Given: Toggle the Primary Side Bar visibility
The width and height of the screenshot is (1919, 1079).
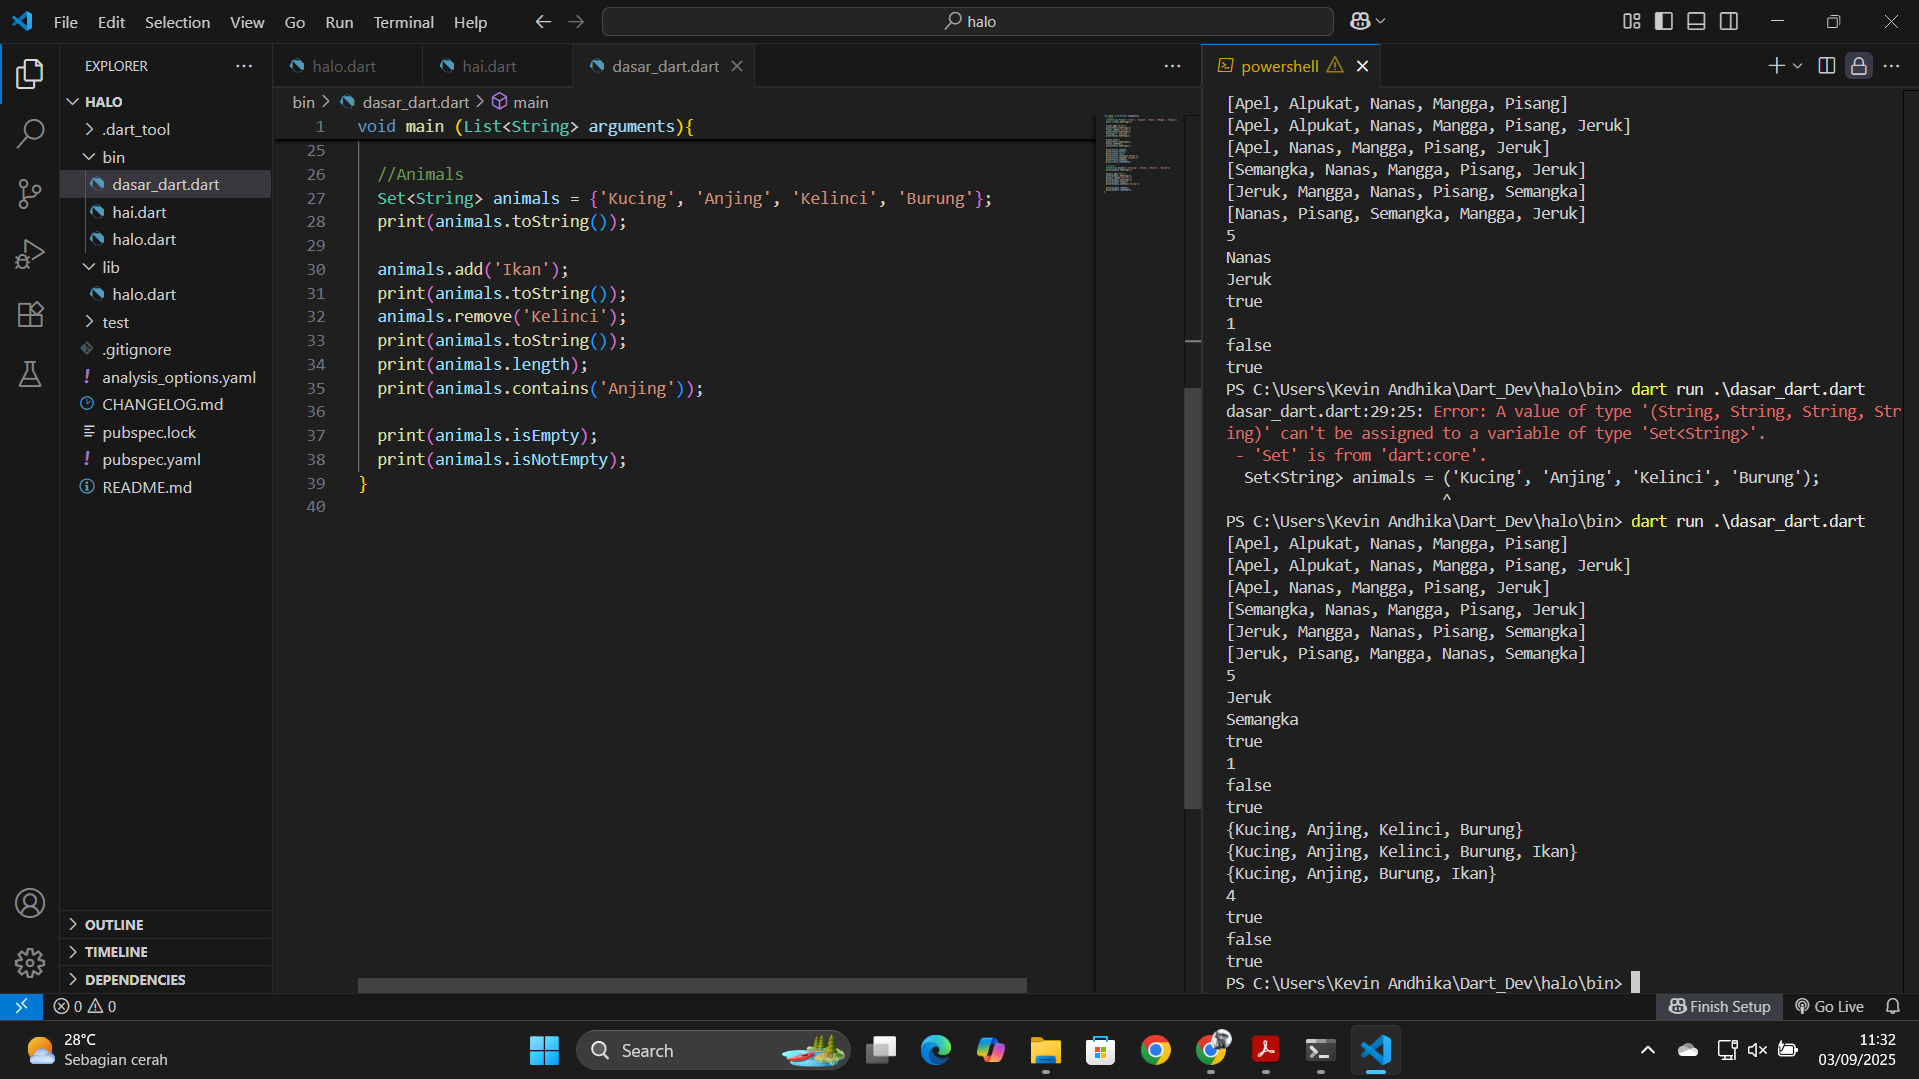Looking at the screenshot, I should pyautogui.click(x=1664, y=21).
